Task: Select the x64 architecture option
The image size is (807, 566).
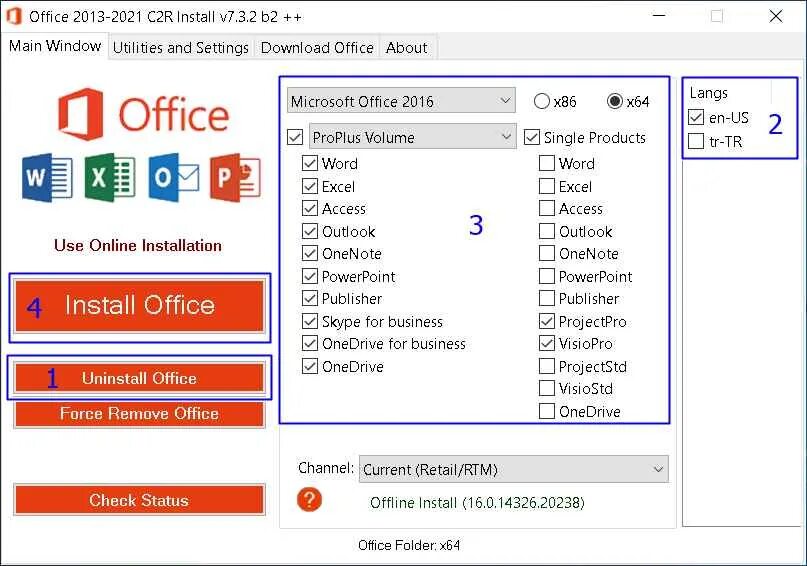Action: click(x=615, y=101)
